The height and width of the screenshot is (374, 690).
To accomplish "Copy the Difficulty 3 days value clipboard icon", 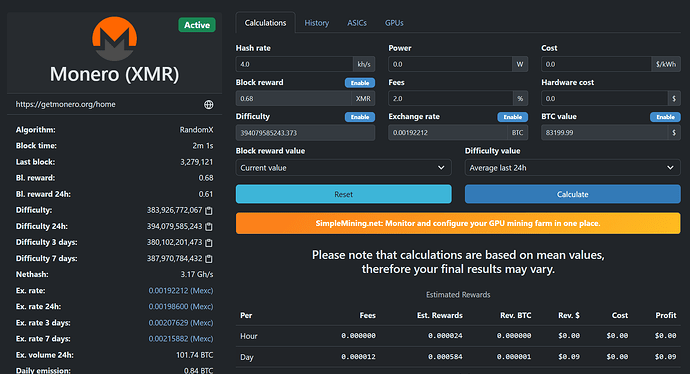I will click(x=209, y=243).
